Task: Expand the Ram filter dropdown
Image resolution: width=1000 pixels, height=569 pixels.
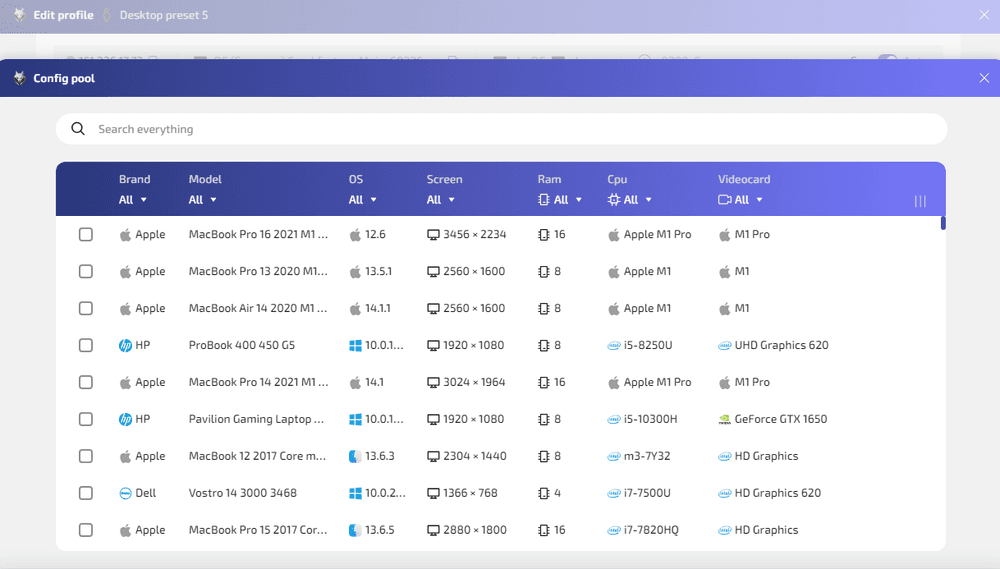Action: click(x=560, y=200)
